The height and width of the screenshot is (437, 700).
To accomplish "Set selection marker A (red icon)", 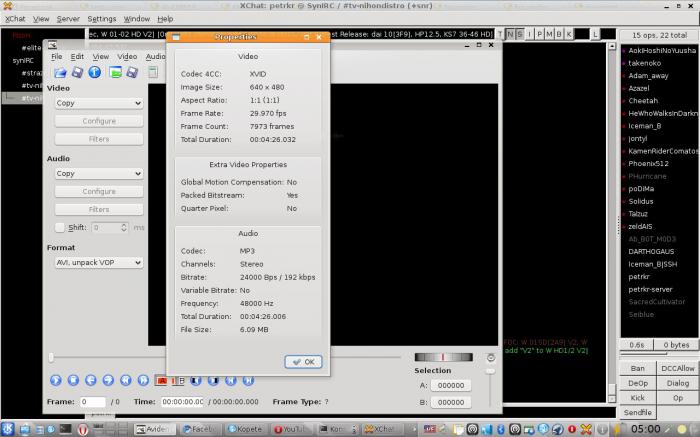I will pos(161,381).
